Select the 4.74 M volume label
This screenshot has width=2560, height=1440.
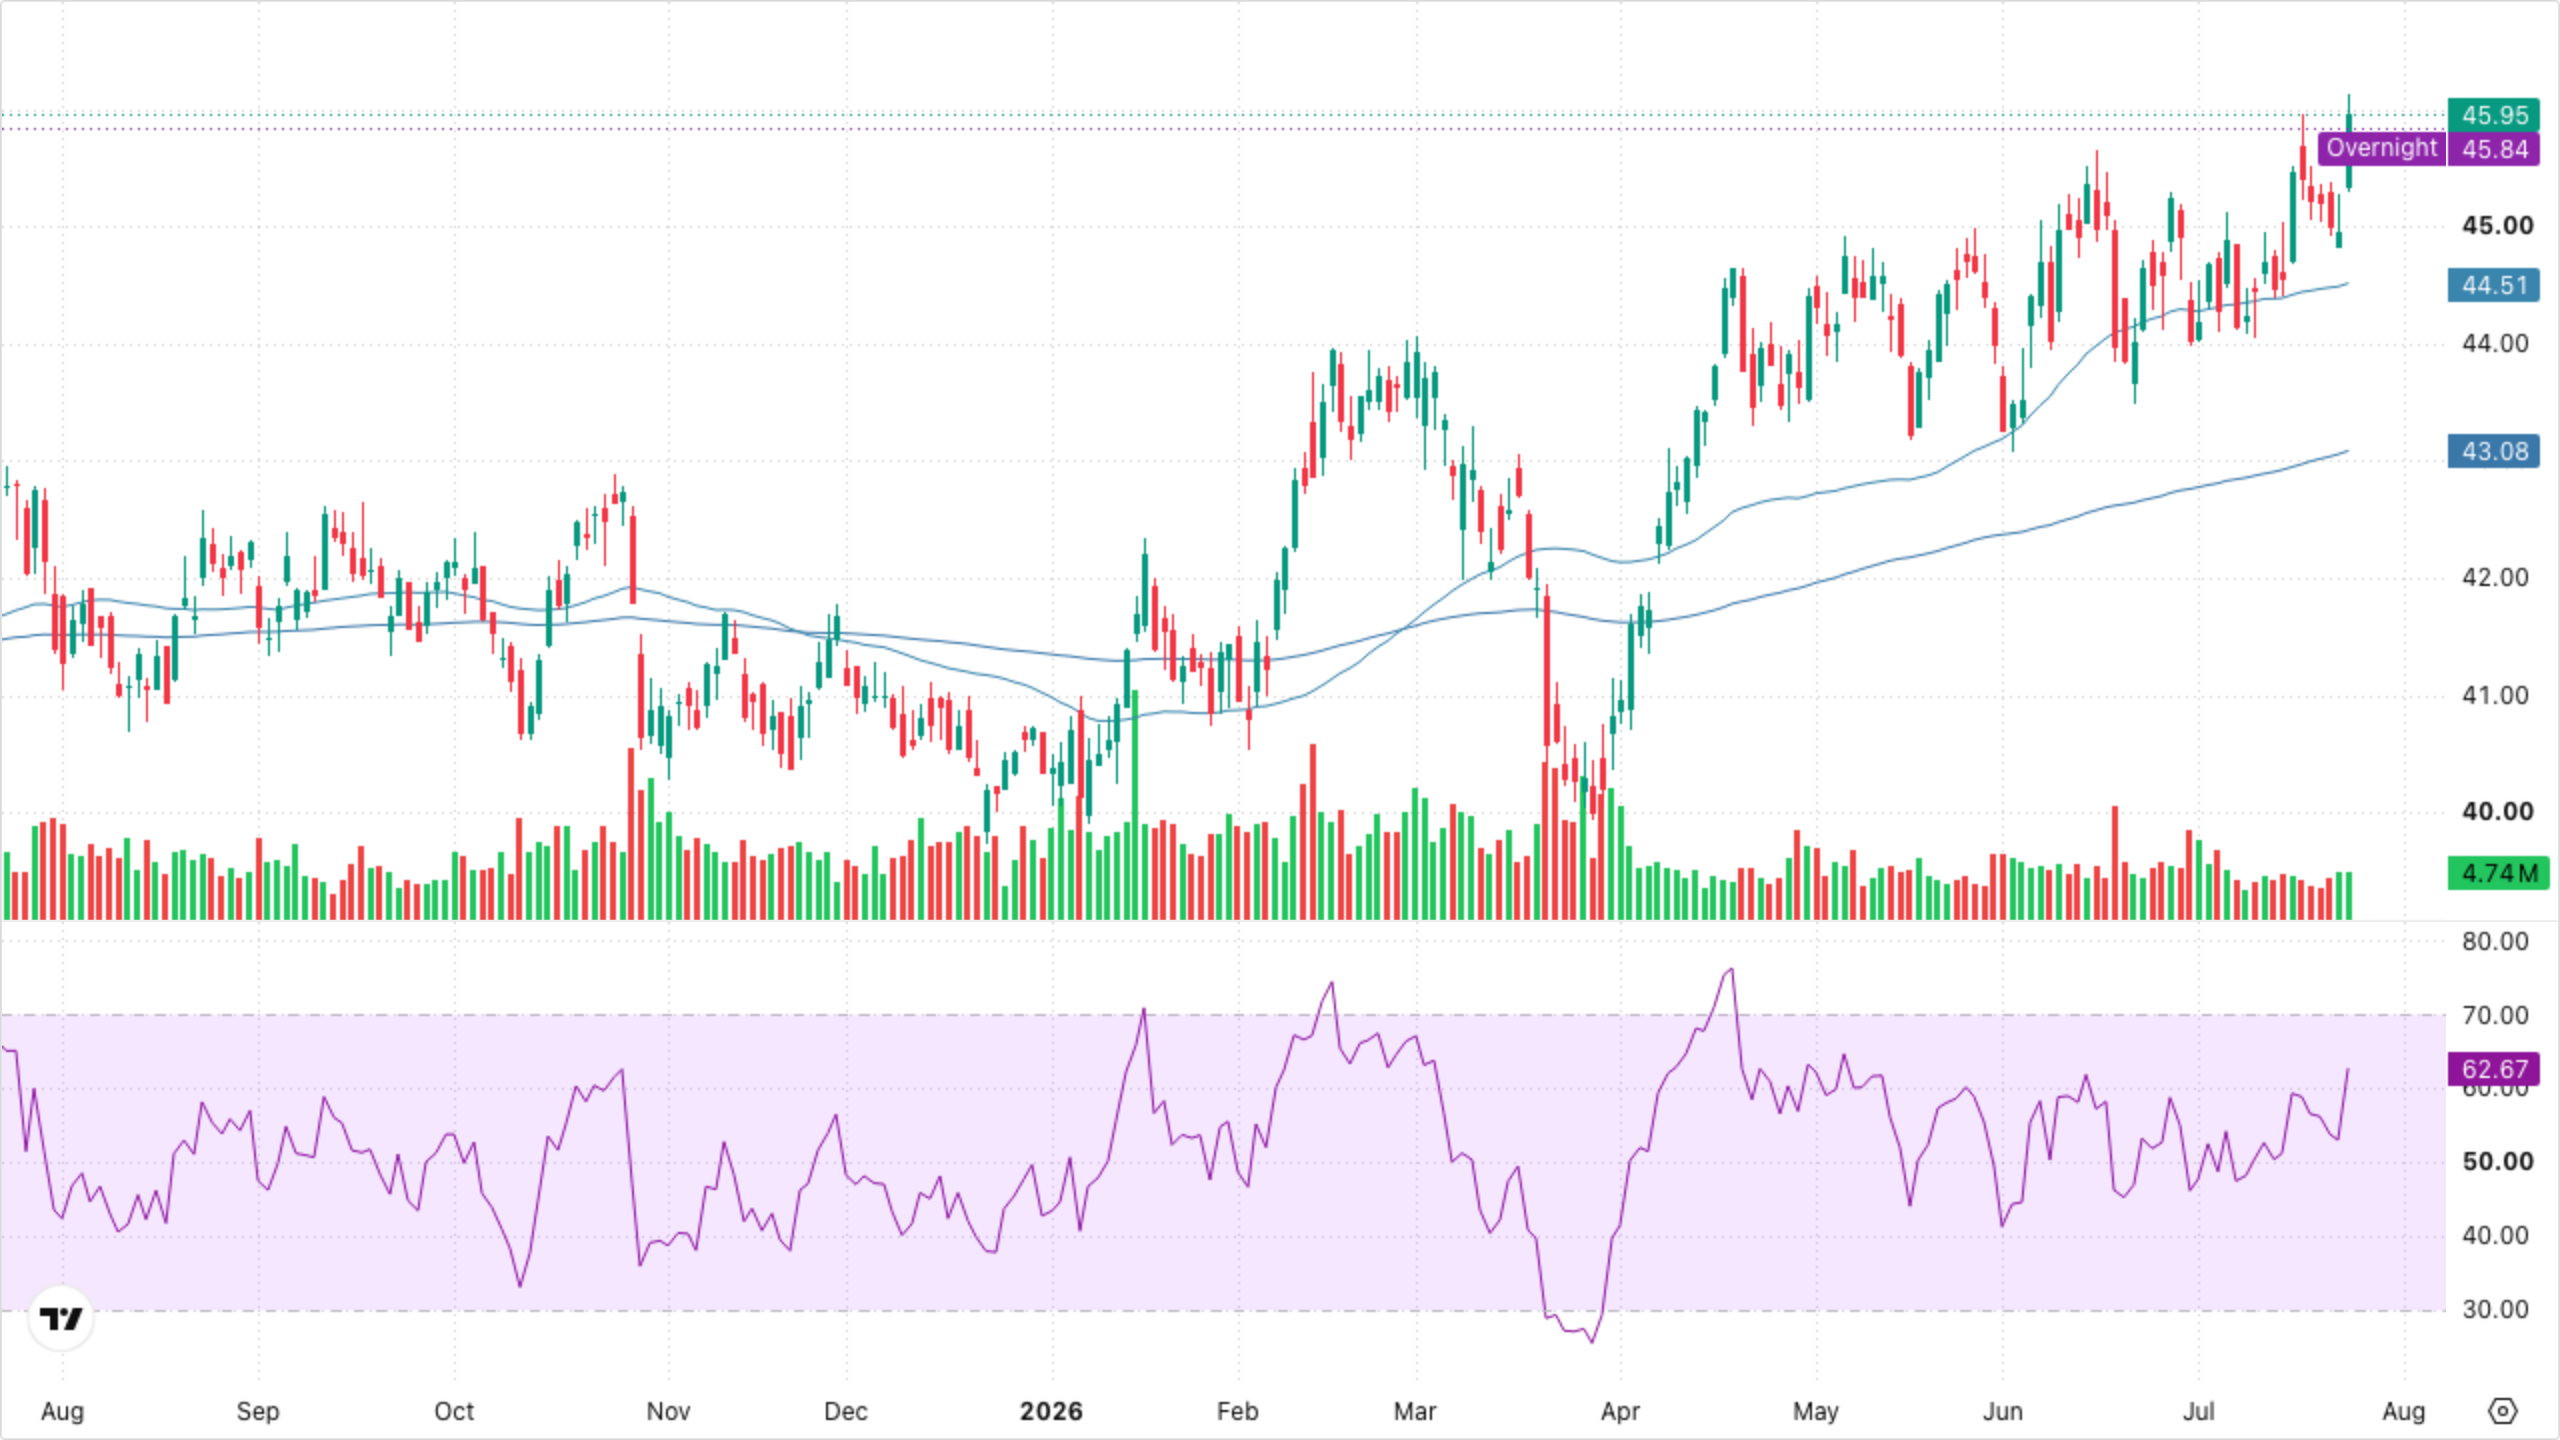click(x=2499, y=873)
